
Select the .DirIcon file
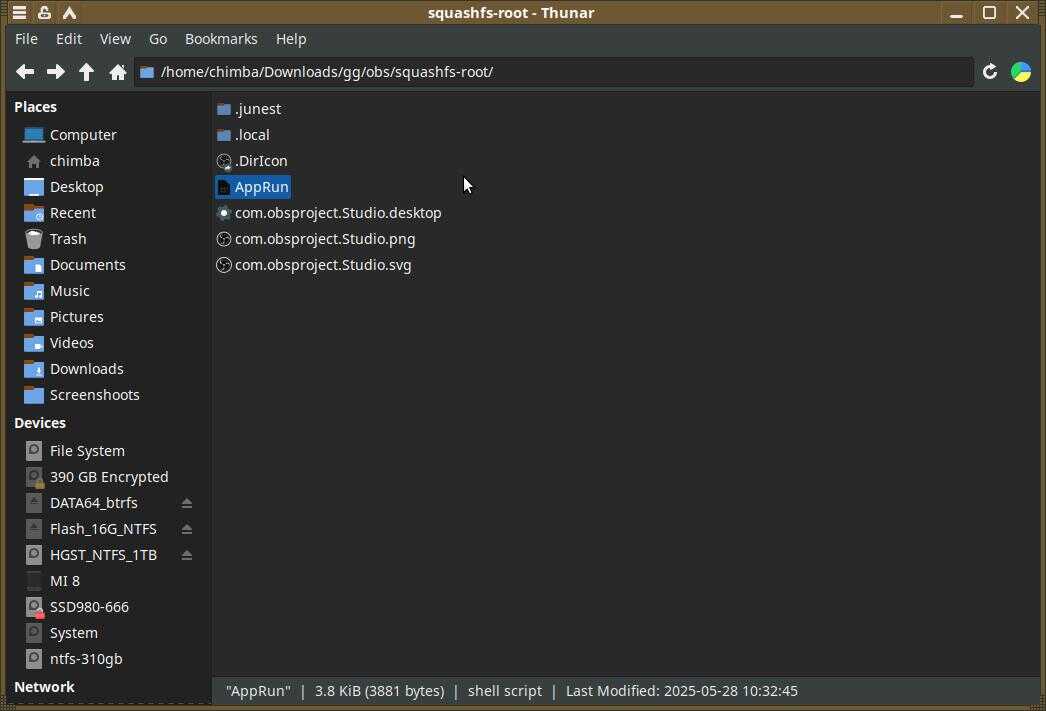[252, 161]
